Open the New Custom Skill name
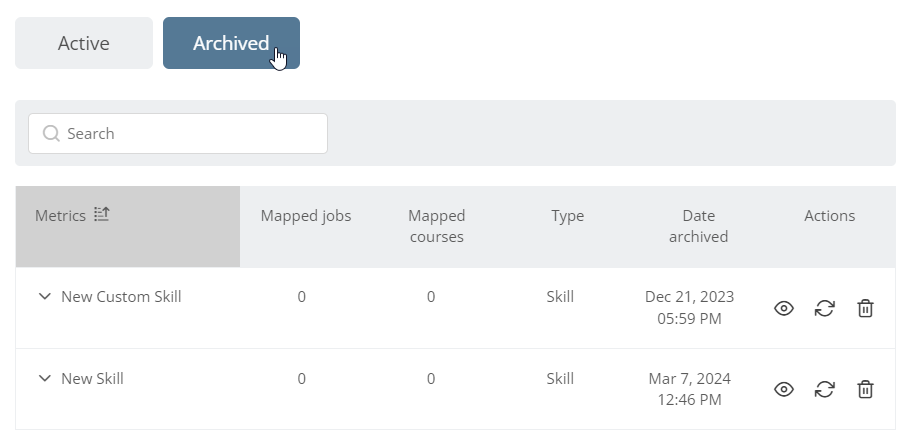 click(x=122, y=297)
